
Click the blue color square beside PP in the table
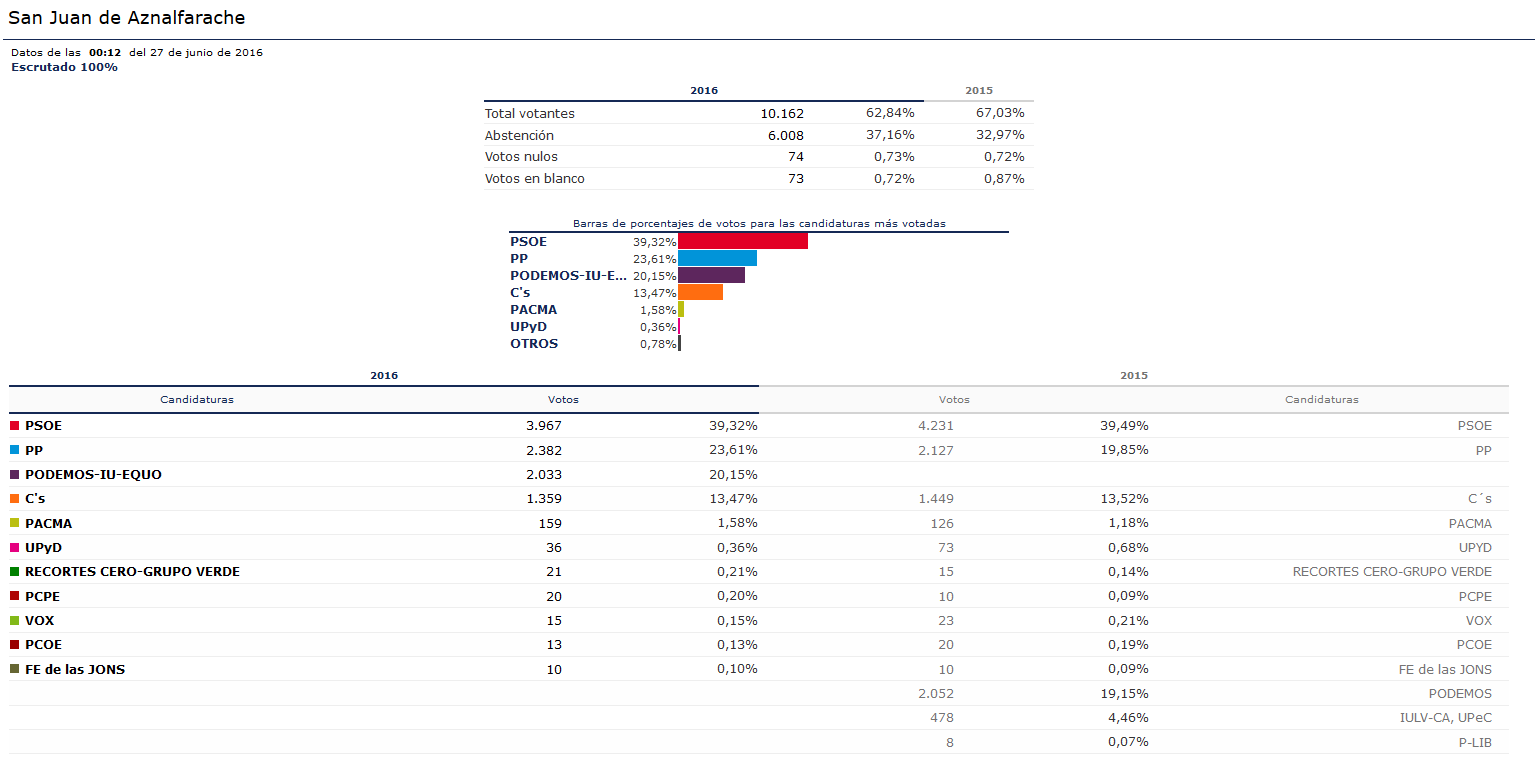coord(15,450)
